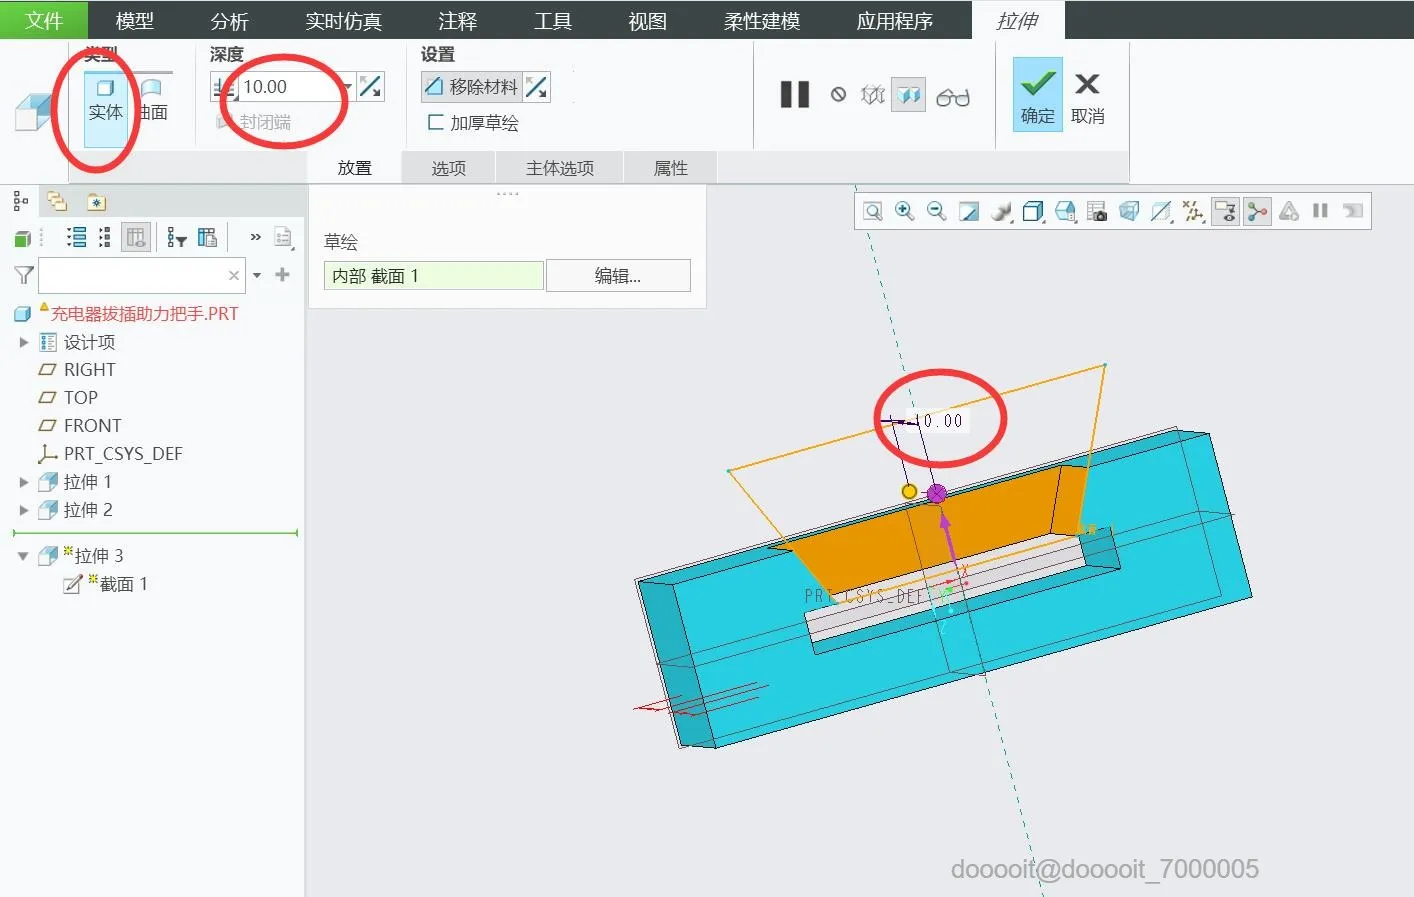The image size is (1414, 897).
Task: Collapse the 拉伸 3 feature node
Action: click(x=23, y=556)
